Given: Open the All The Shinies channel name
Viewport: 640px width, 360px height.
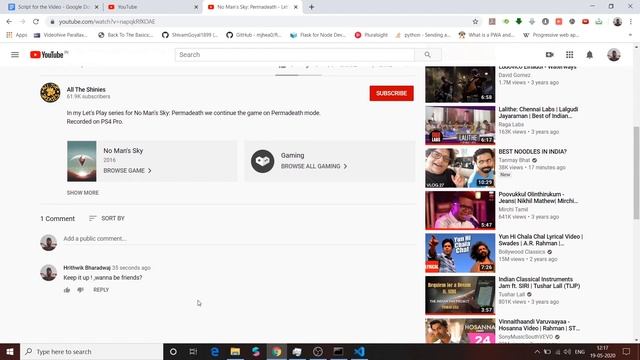Looking at the screenshot, I should (86, 89).
